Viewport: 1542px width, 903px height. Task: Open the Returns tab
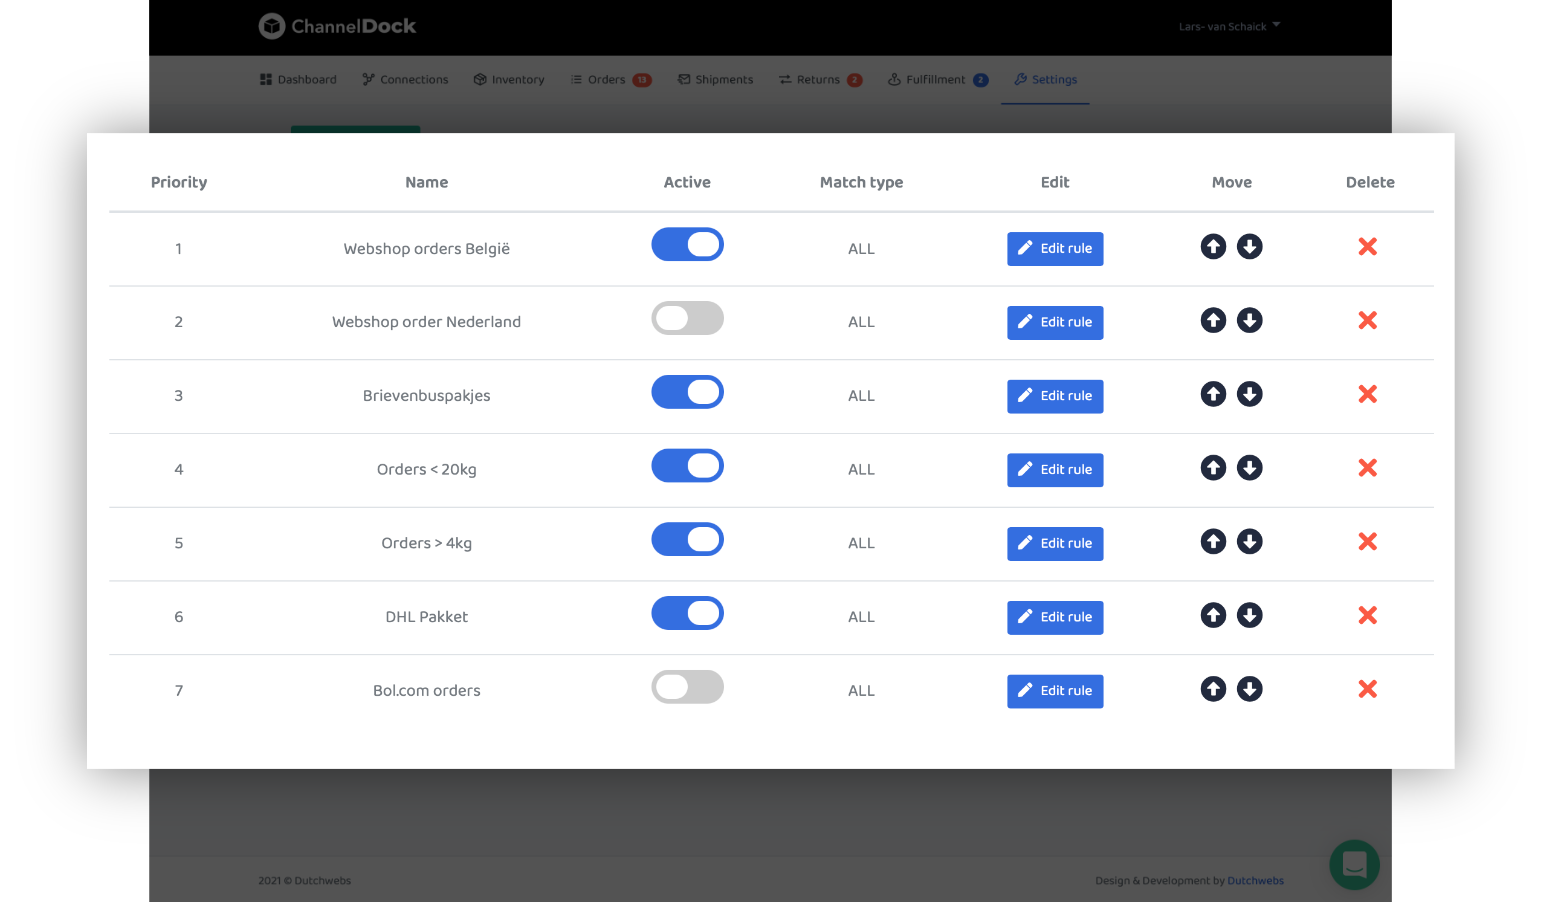(820, 79)
